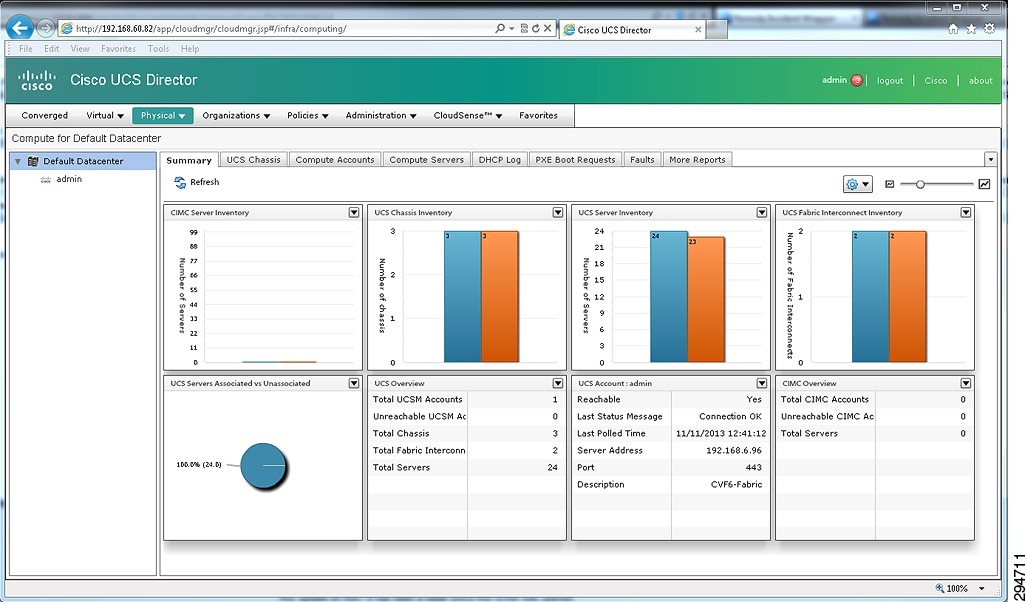Switch to the Compute Accounts tab
The width and height of the screenshot is (1026, 602).
click(335, 160)
